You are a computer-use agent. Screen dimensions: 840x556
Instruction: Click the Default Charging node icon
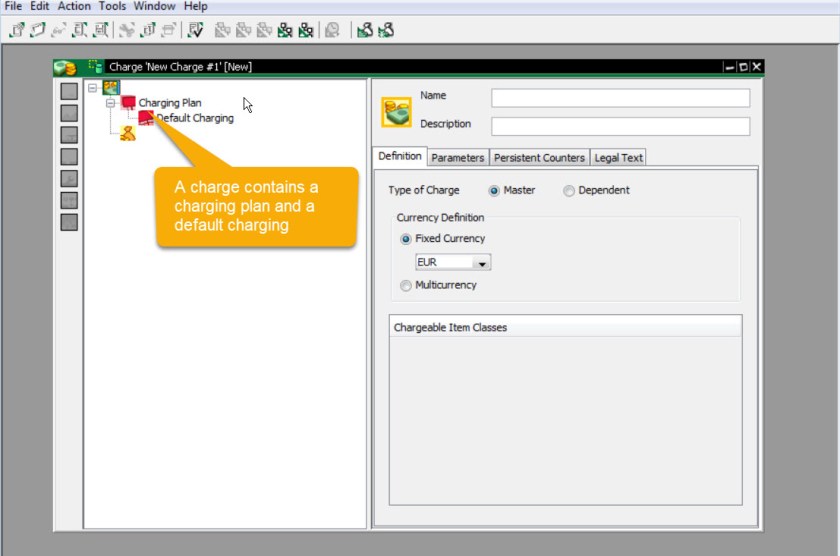coord(146,117)
